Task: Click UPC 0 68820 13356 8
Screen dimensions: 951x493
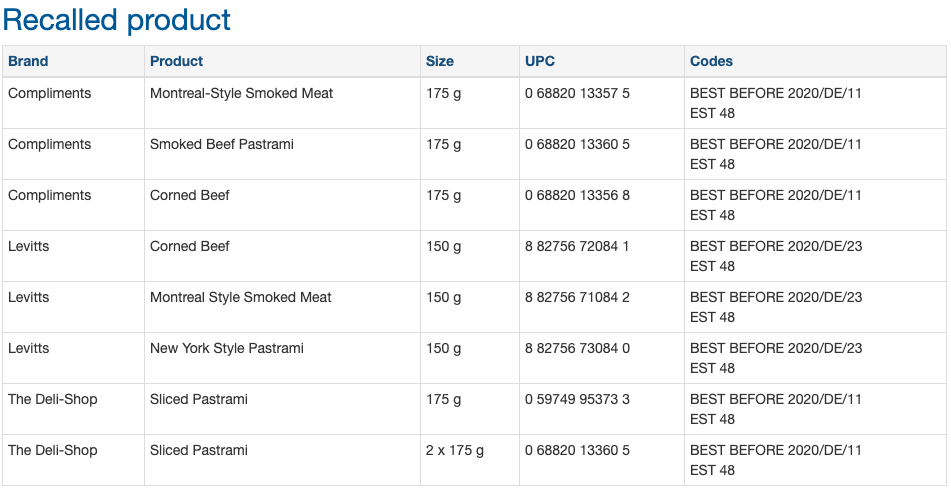Action: point(577,195)
